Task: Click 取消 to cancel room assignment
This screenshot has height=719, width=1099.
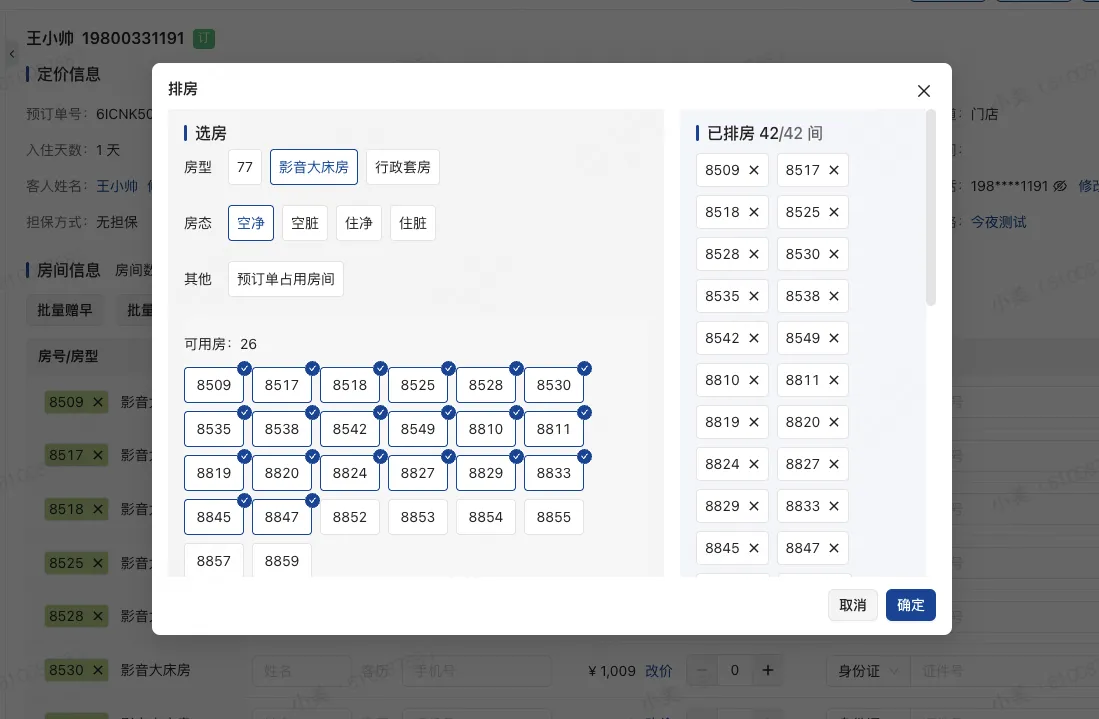Action: [x=853, y=605]
